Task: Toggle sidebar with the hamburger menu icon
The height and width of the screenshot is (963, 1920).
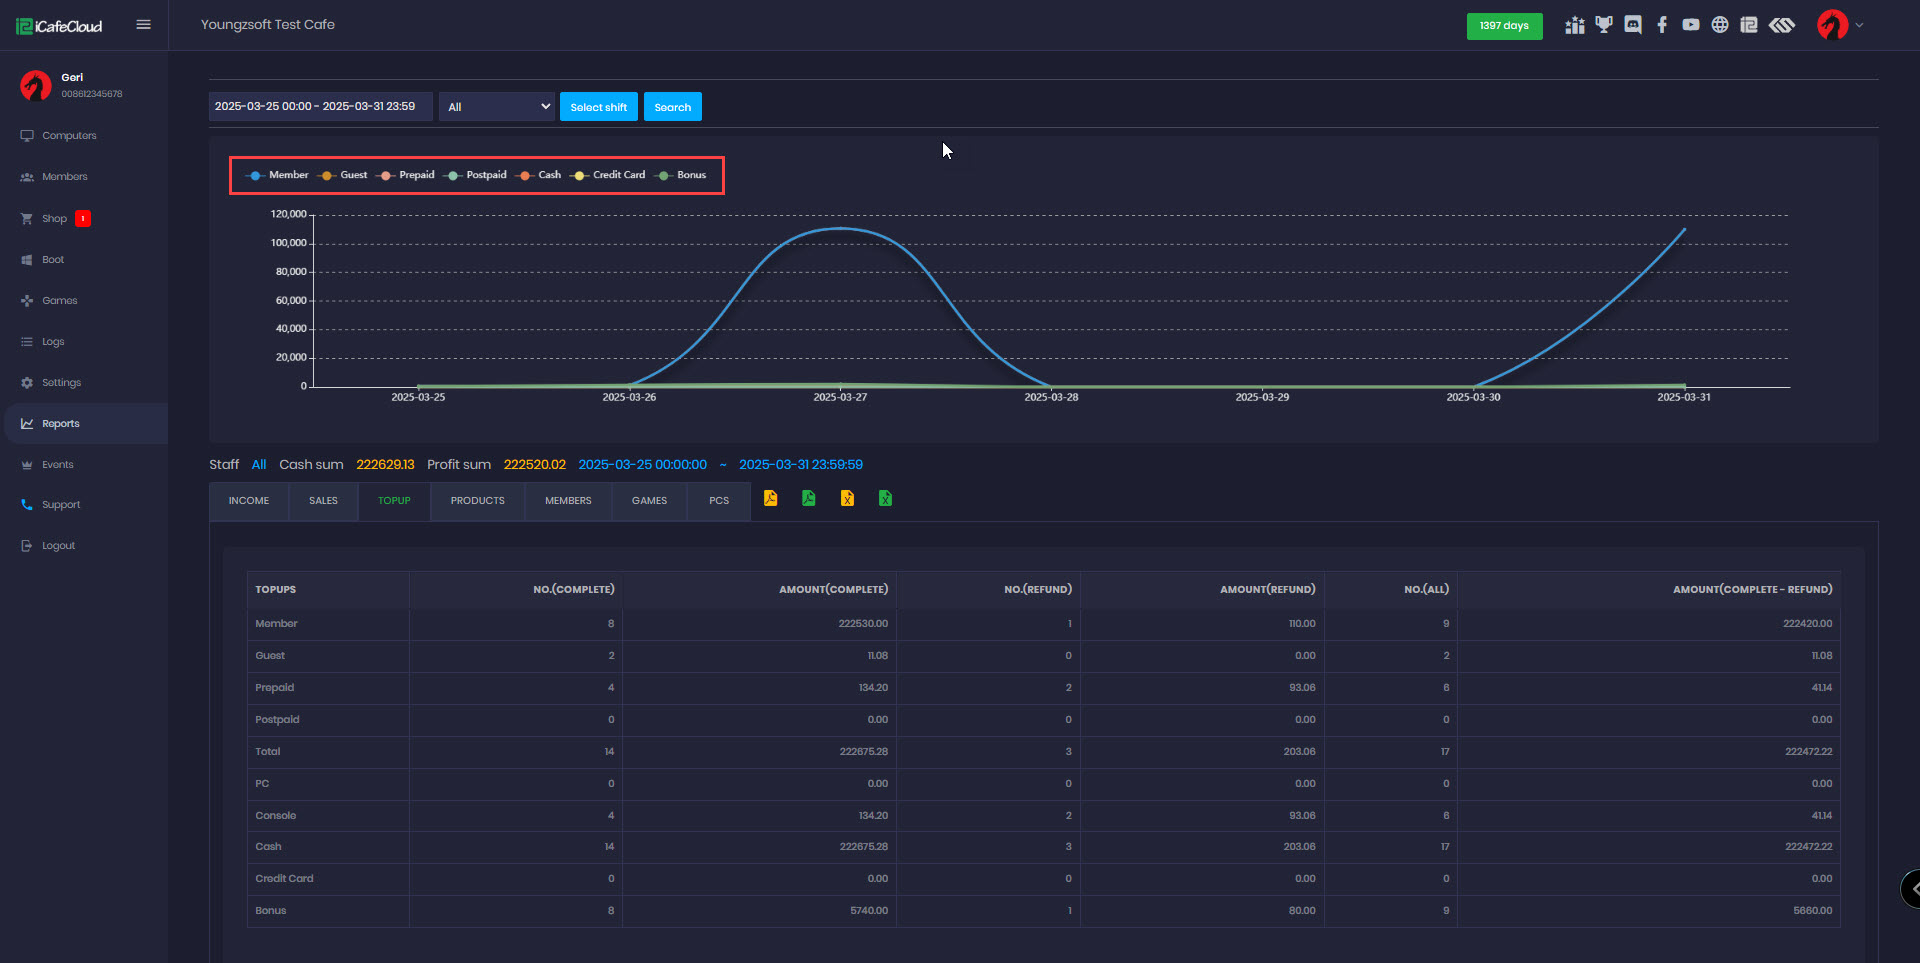Action: [x=144, y=25]
